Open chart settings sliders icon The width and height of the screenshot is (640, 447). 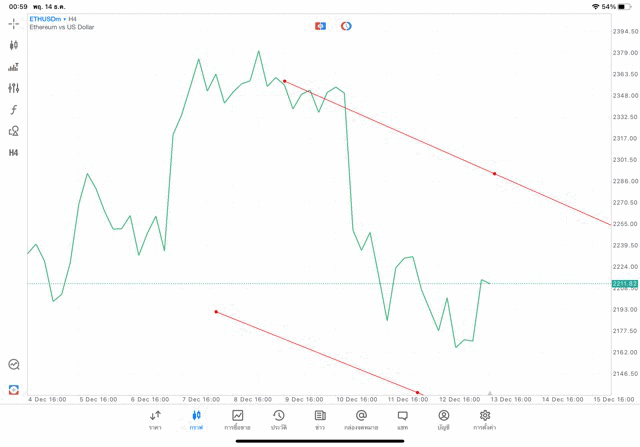(x=14, y=88)
